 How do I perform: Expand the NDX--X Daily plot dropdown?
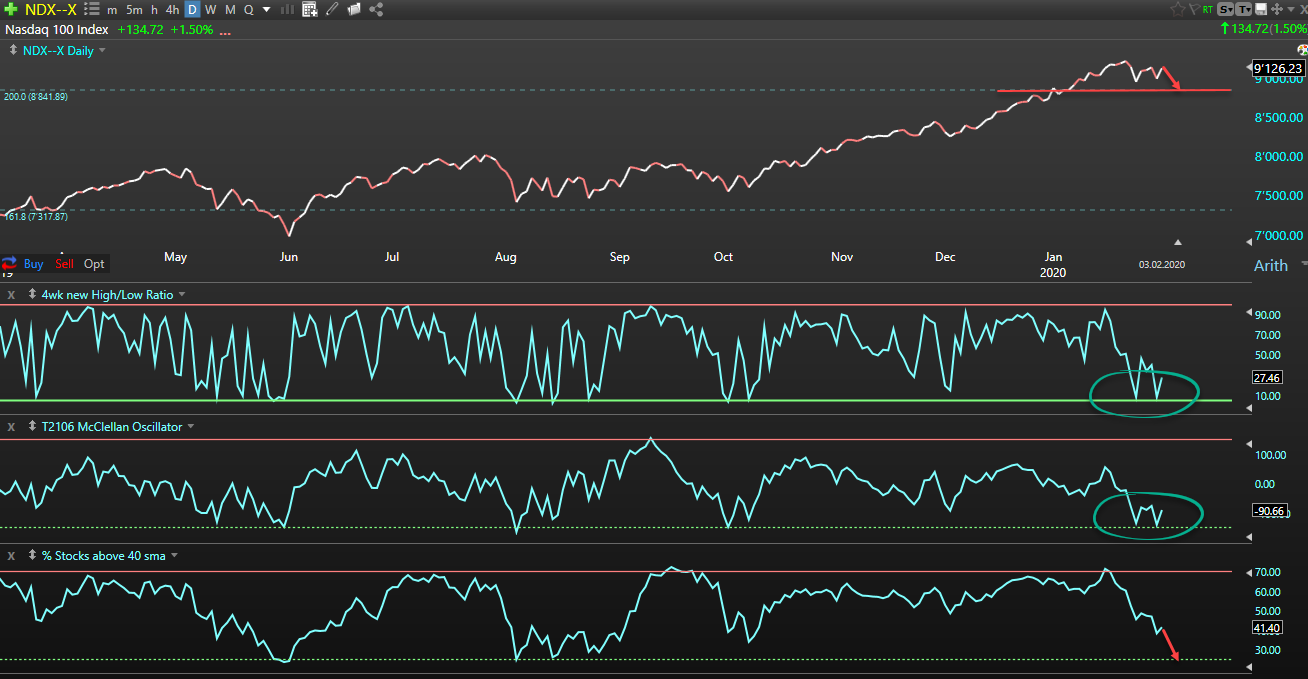pyautogui.click(x=101, y=50)
